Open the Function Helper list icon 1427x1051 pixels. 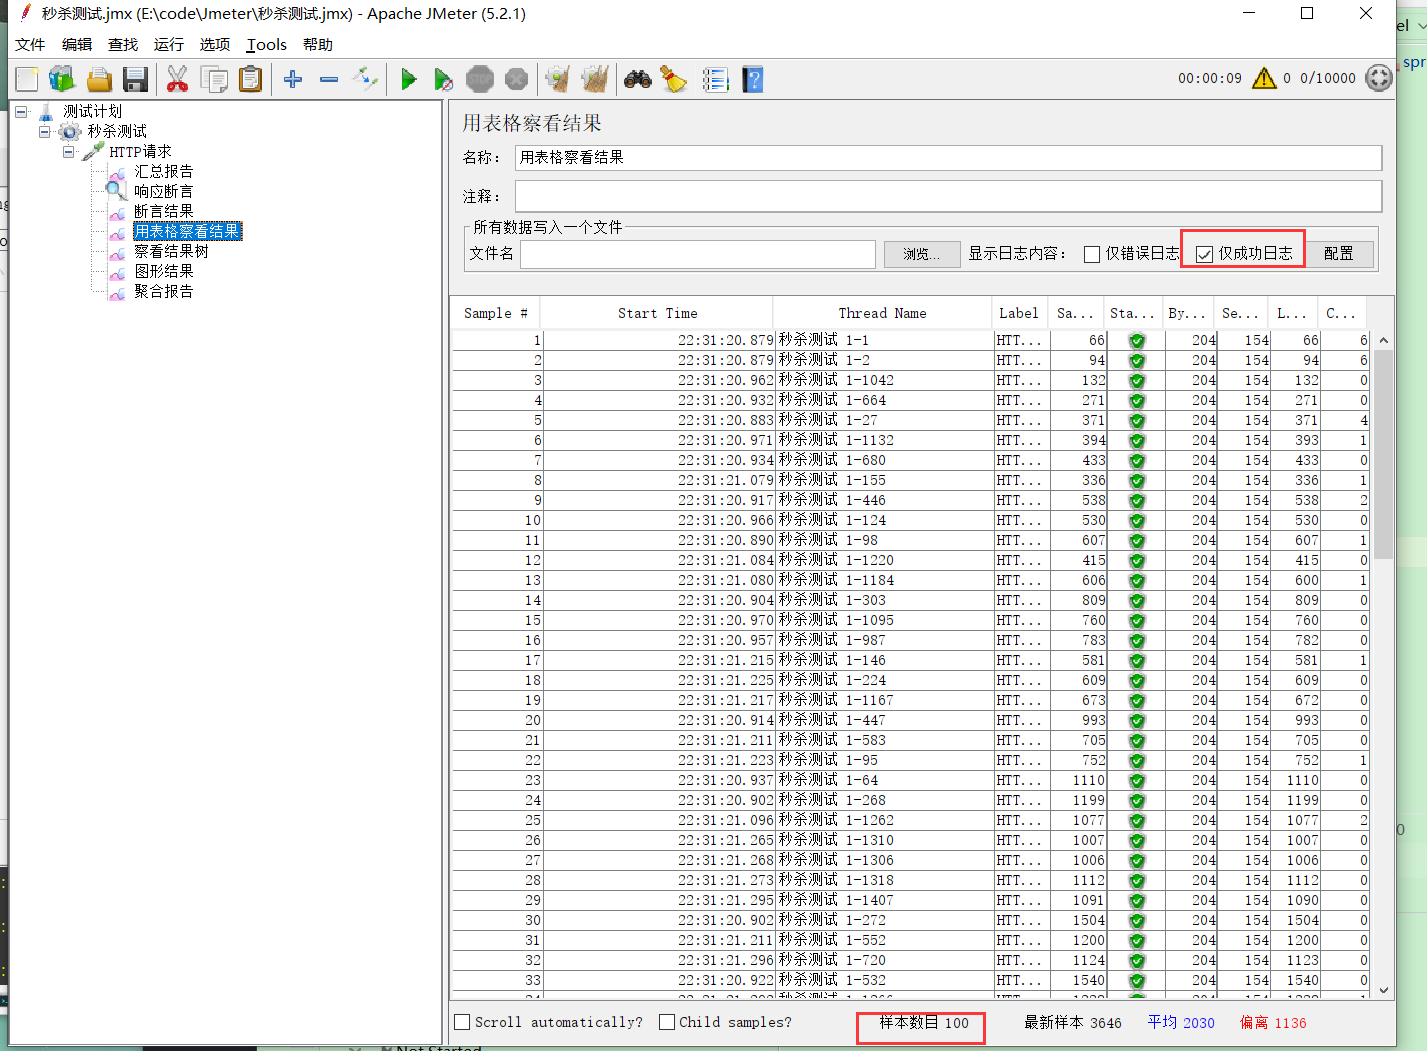coord(716,79)
